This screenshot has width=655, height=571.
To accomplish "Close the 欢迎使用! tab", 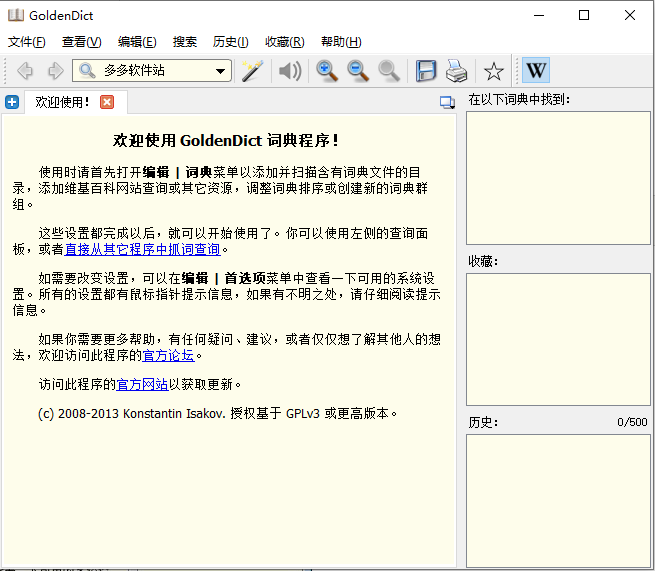I will point(107,102).
